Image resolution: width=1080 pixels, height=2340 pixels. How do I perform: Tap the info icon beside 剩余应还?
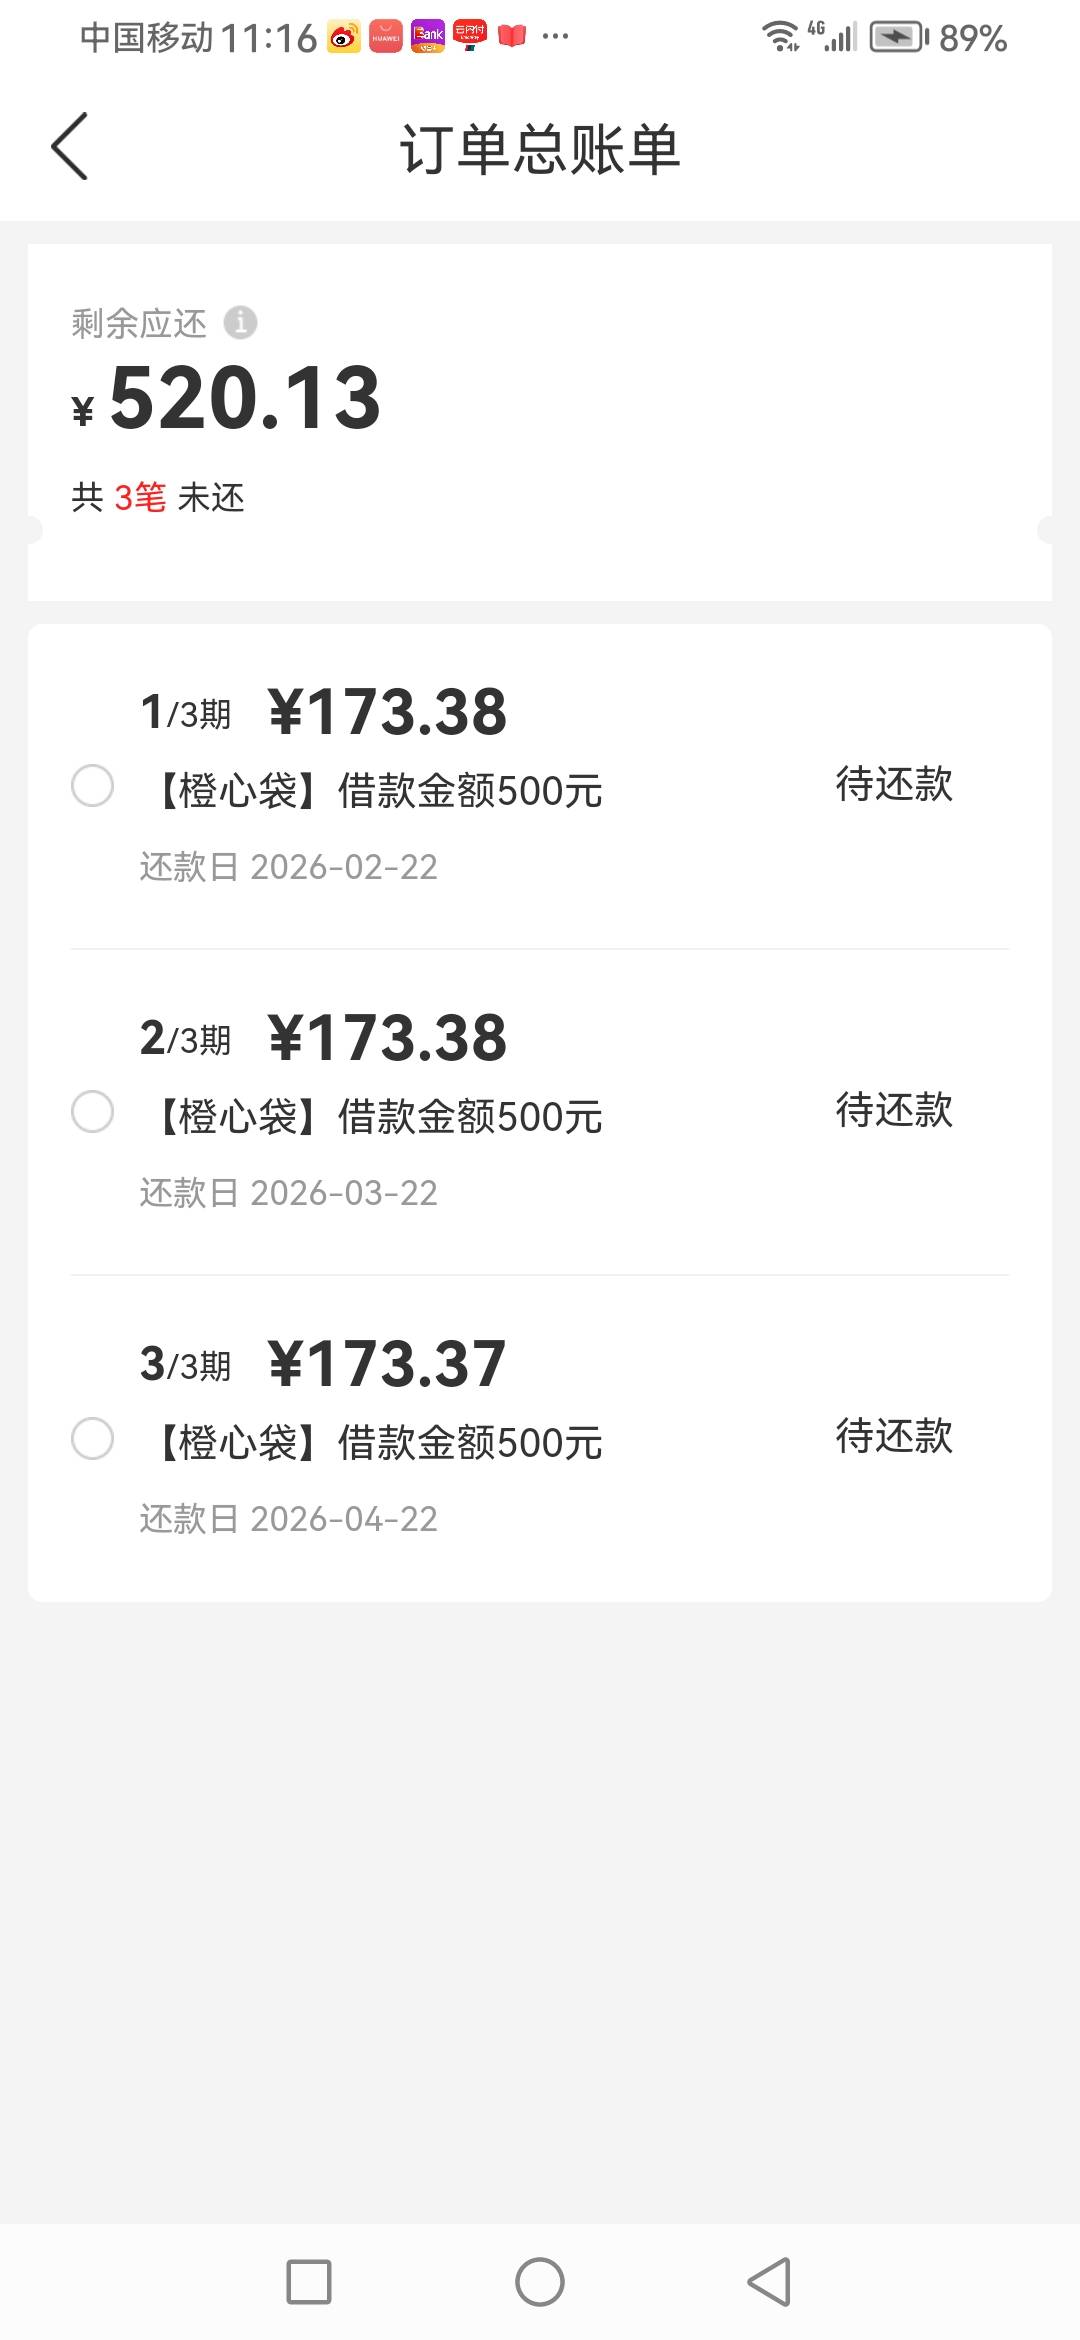(x=240, y=323)
